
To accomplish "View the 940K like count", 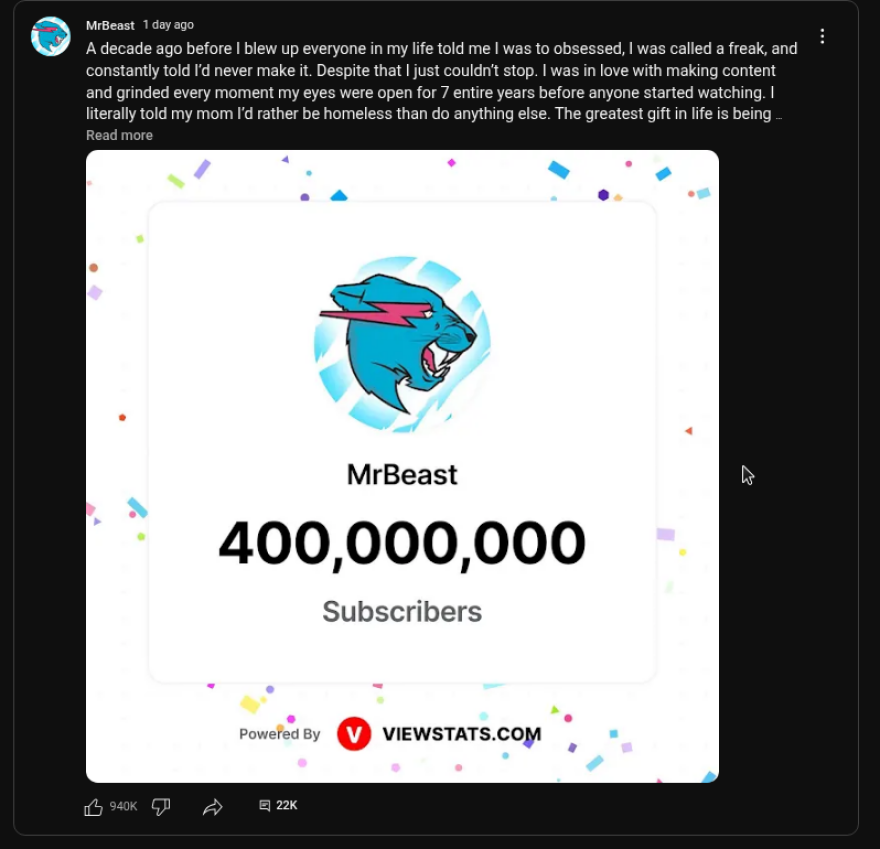I will pos(123,806).
